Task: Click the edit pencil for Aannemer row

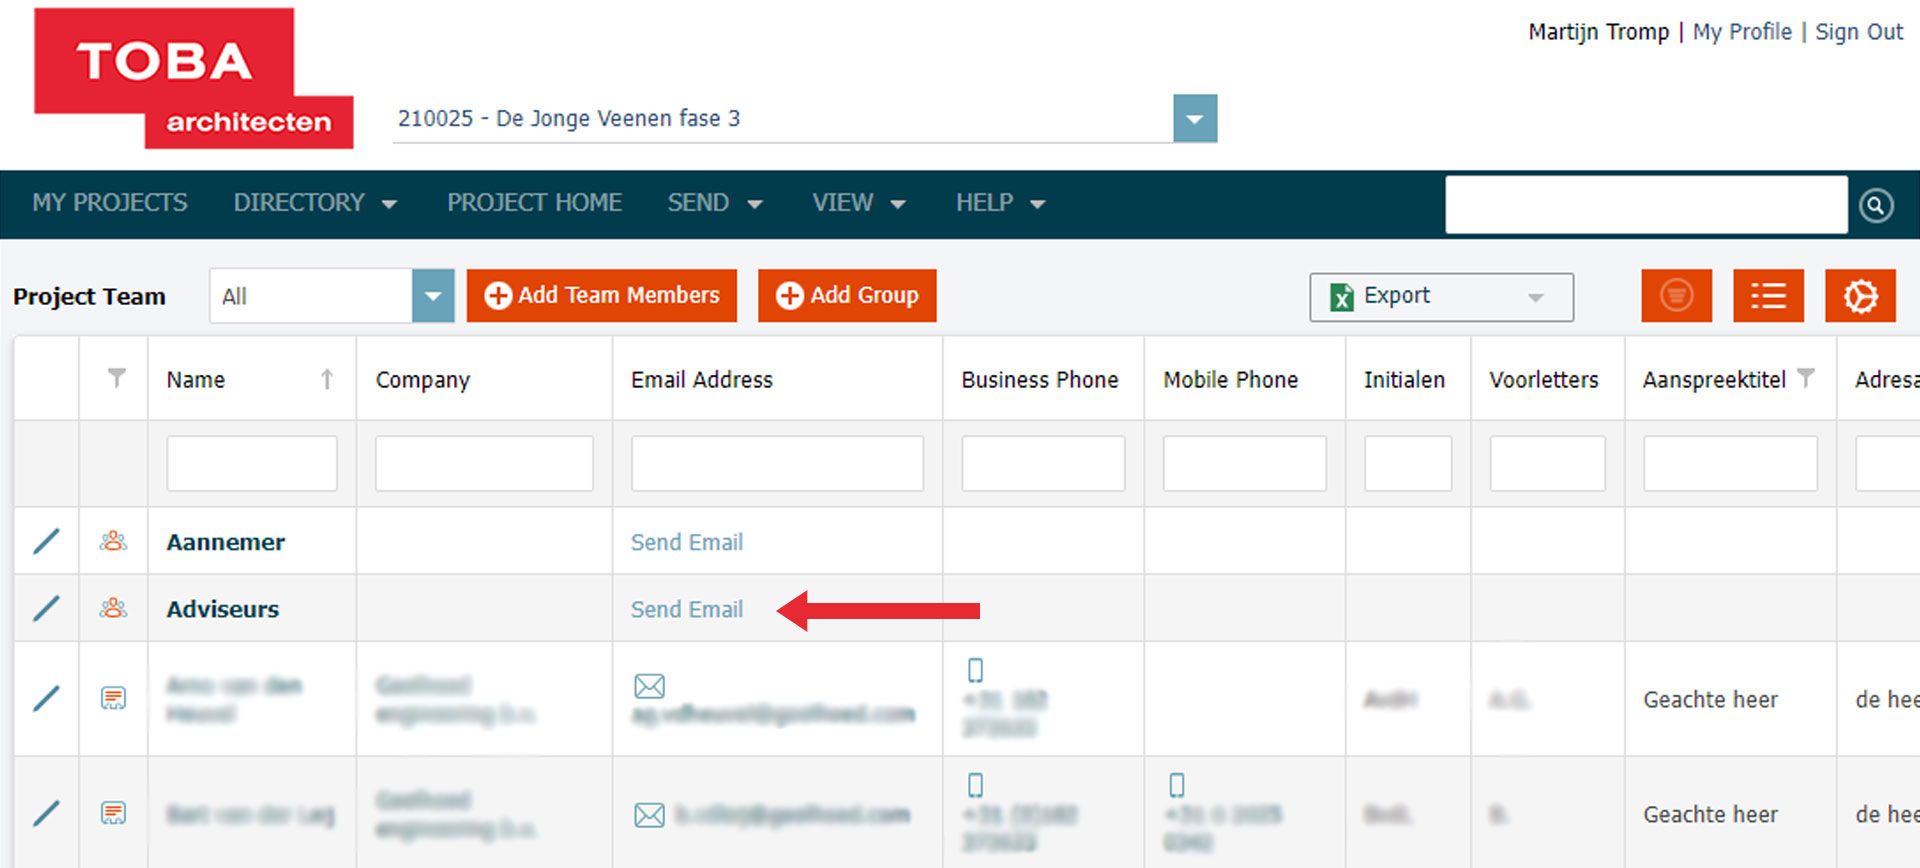Action: (x=46, y=541)
